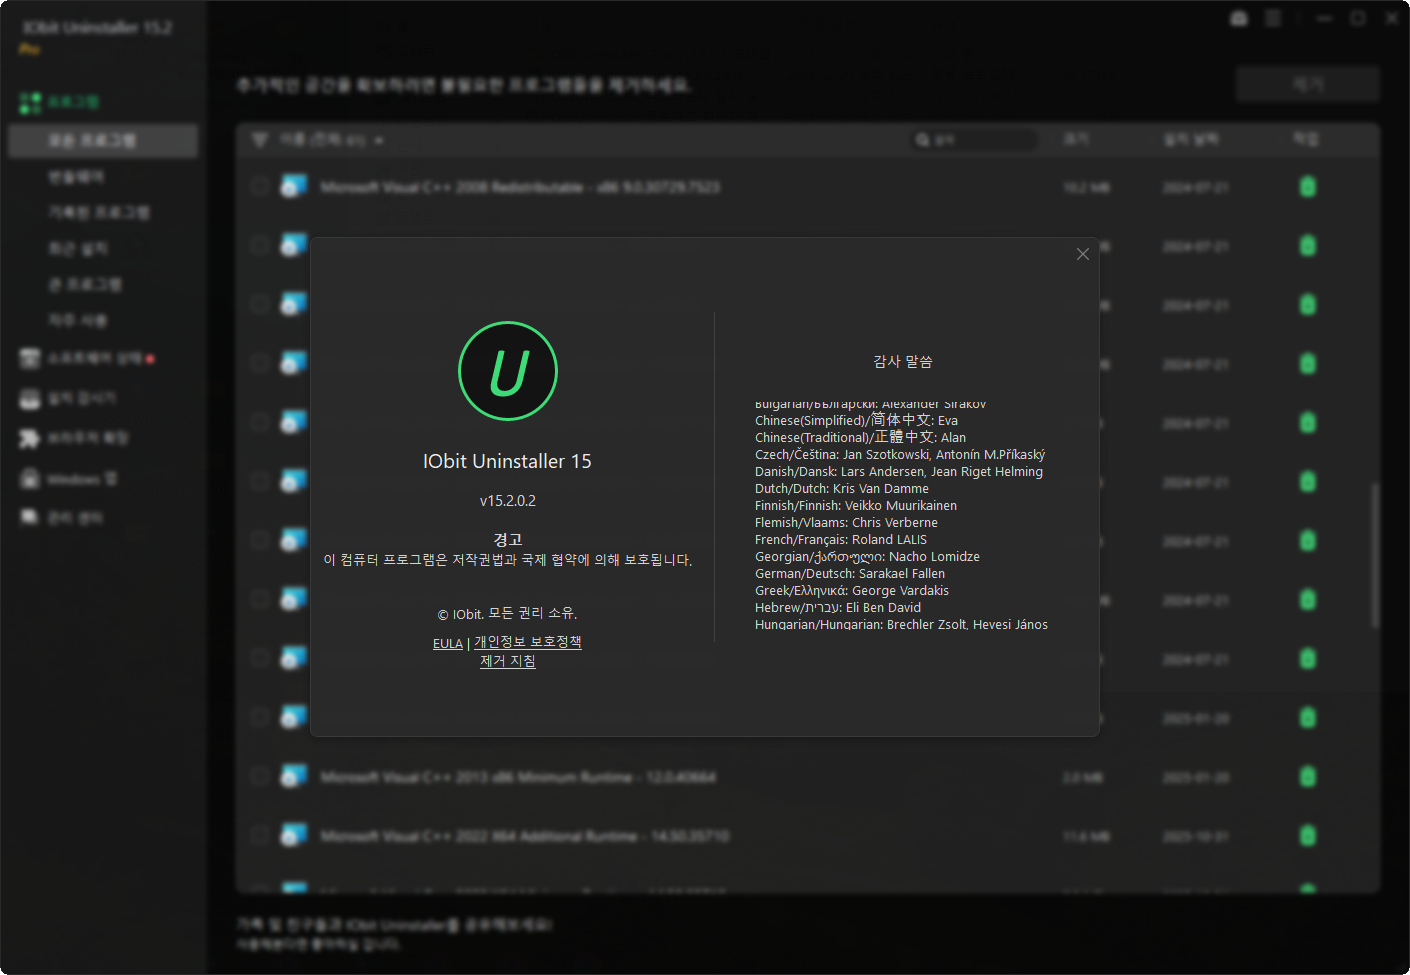Click program icon of Visual C++ 2008 Redistributable
The image size is (1410, 975).
point(293,186)
